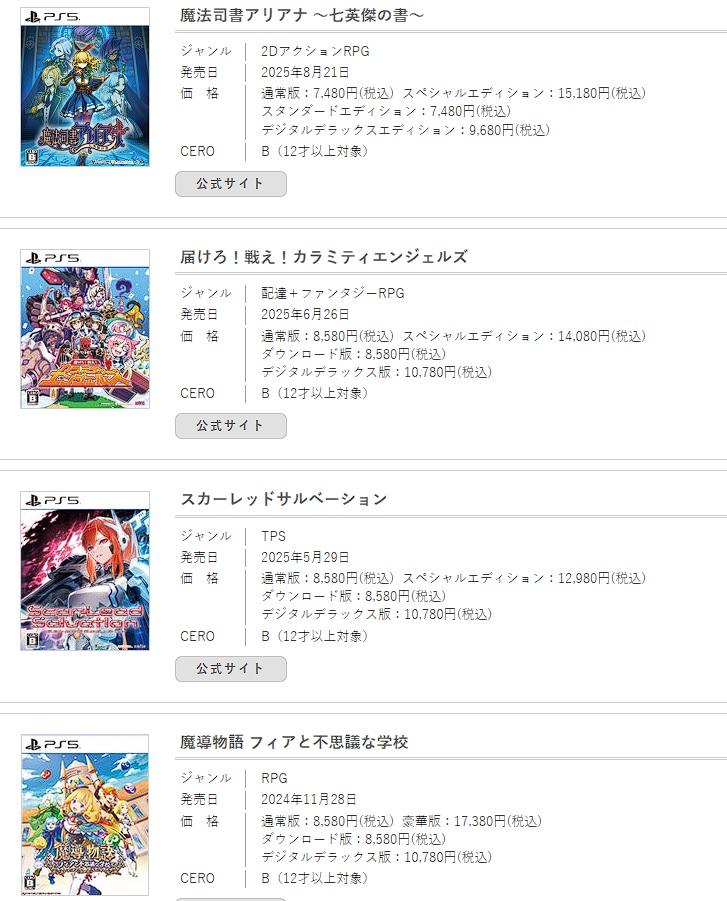Click title 届けろ！戦え！カラミティエンジェルズ

pyautogui.click(x=324, y=257)
